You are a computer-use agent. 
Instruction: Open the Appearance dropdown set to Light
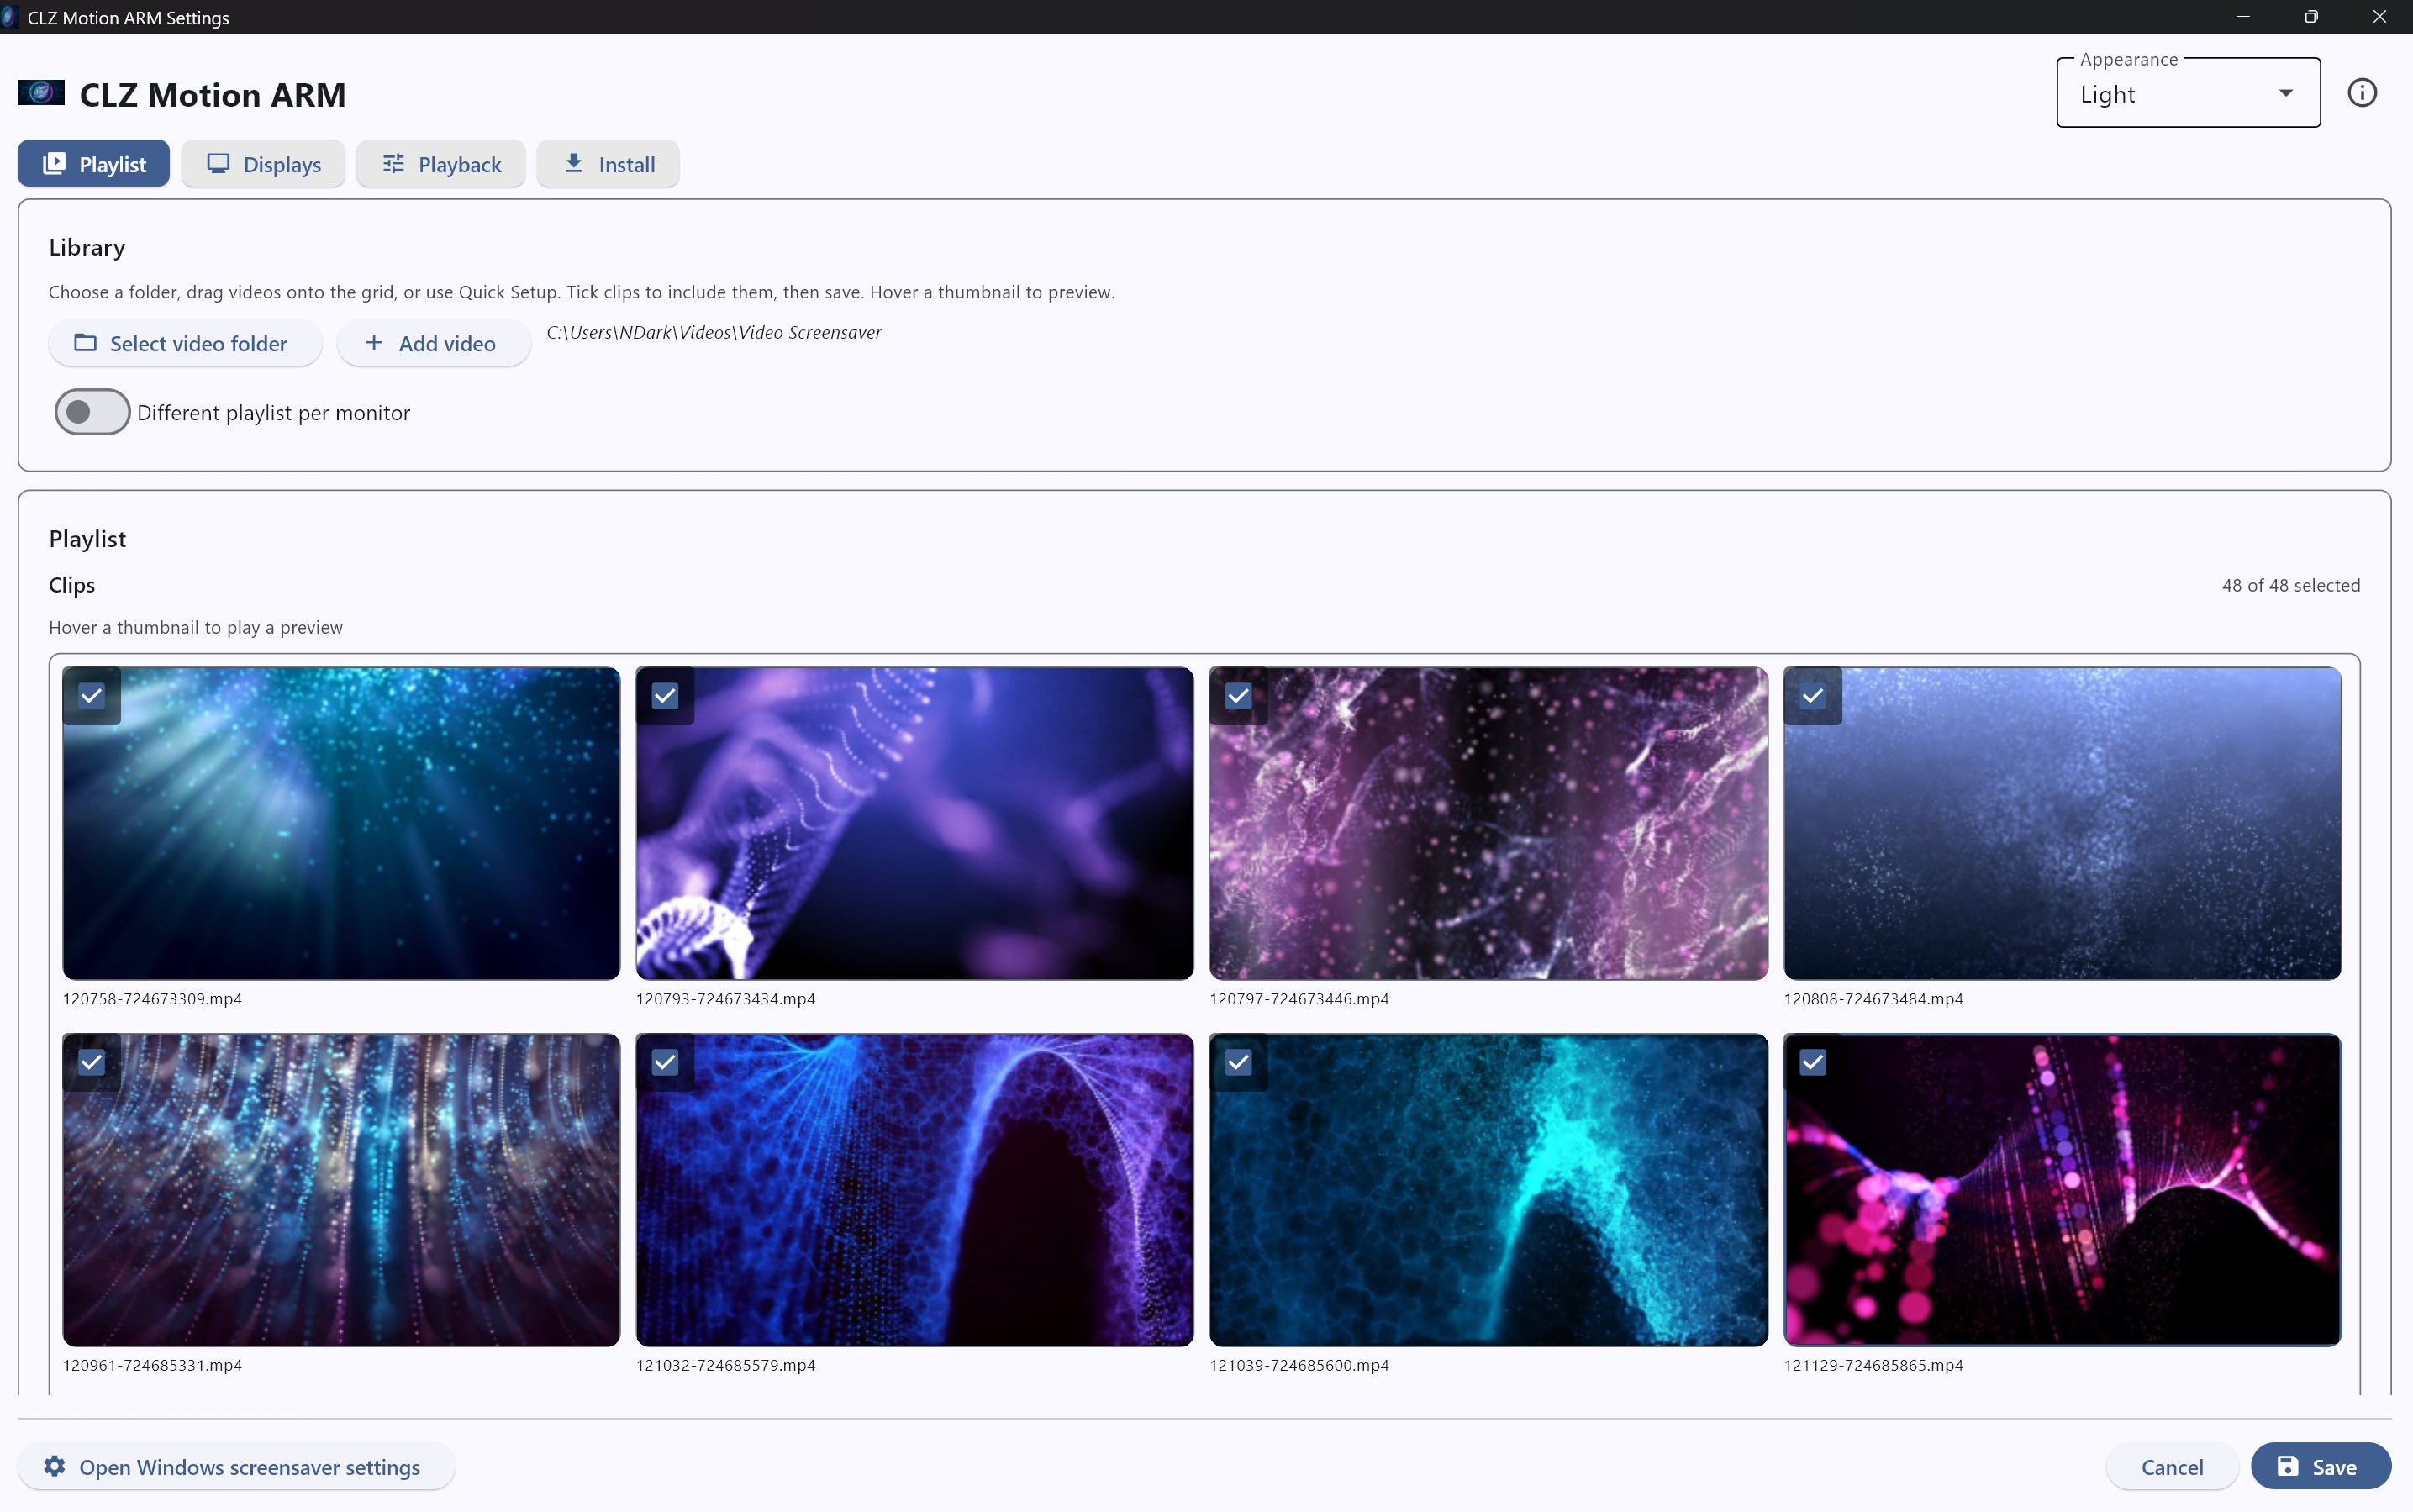[2187, 94]
